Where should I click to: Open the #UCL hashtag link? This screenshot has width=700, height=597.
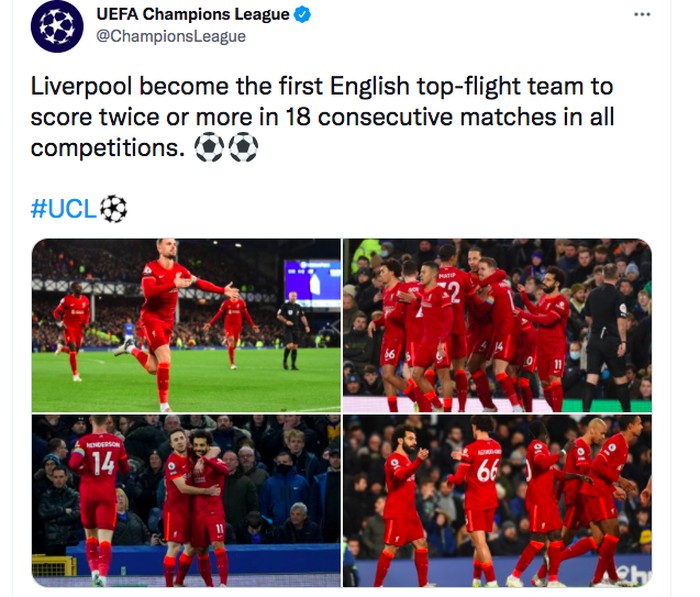coord(63,209)
